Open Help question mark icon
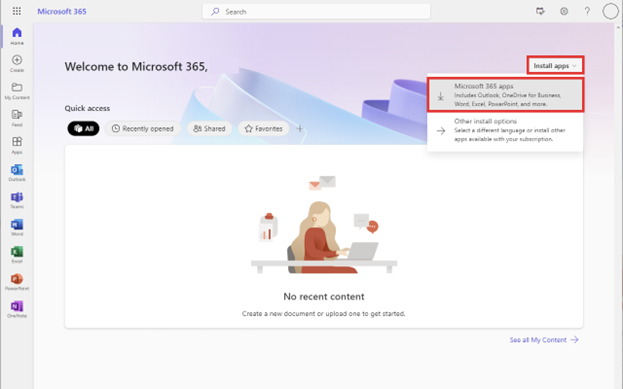The height and width of the screenshot is (389, 623). click(587, 12)
